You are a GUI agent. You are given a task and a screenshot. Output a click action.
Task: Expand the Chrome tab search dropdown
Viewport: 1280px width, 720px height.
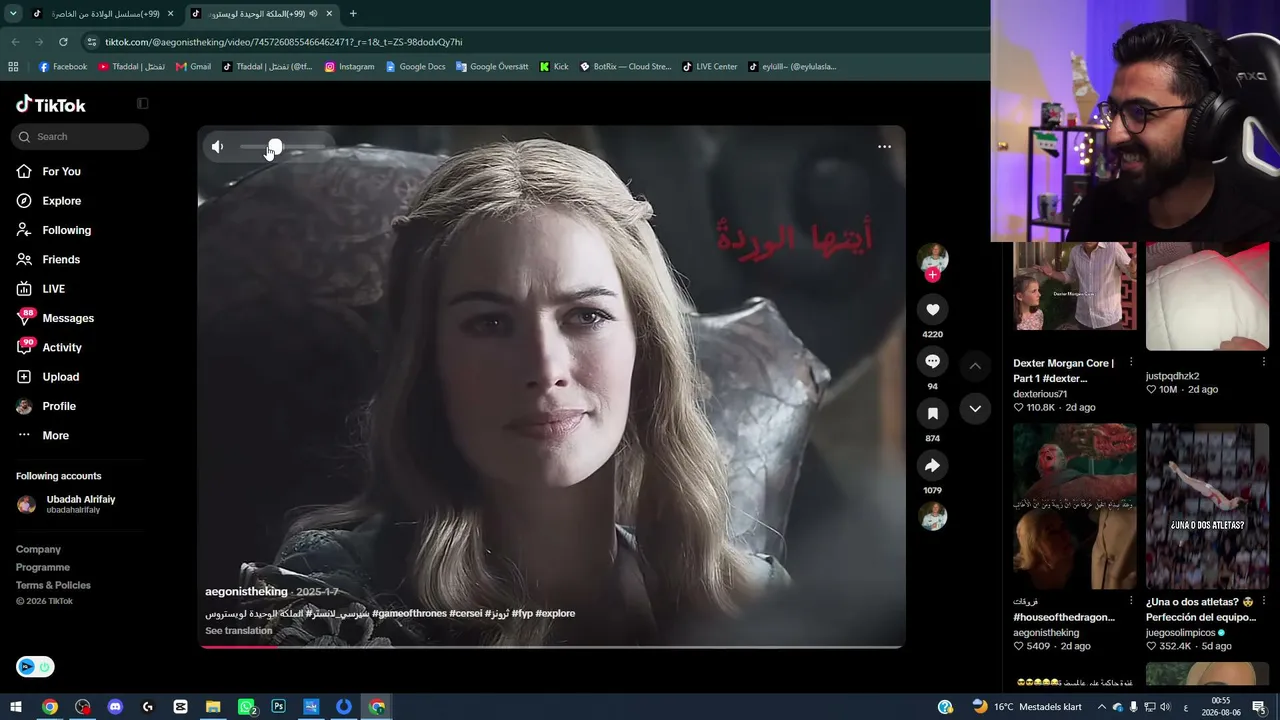click(x=13, y=14)
